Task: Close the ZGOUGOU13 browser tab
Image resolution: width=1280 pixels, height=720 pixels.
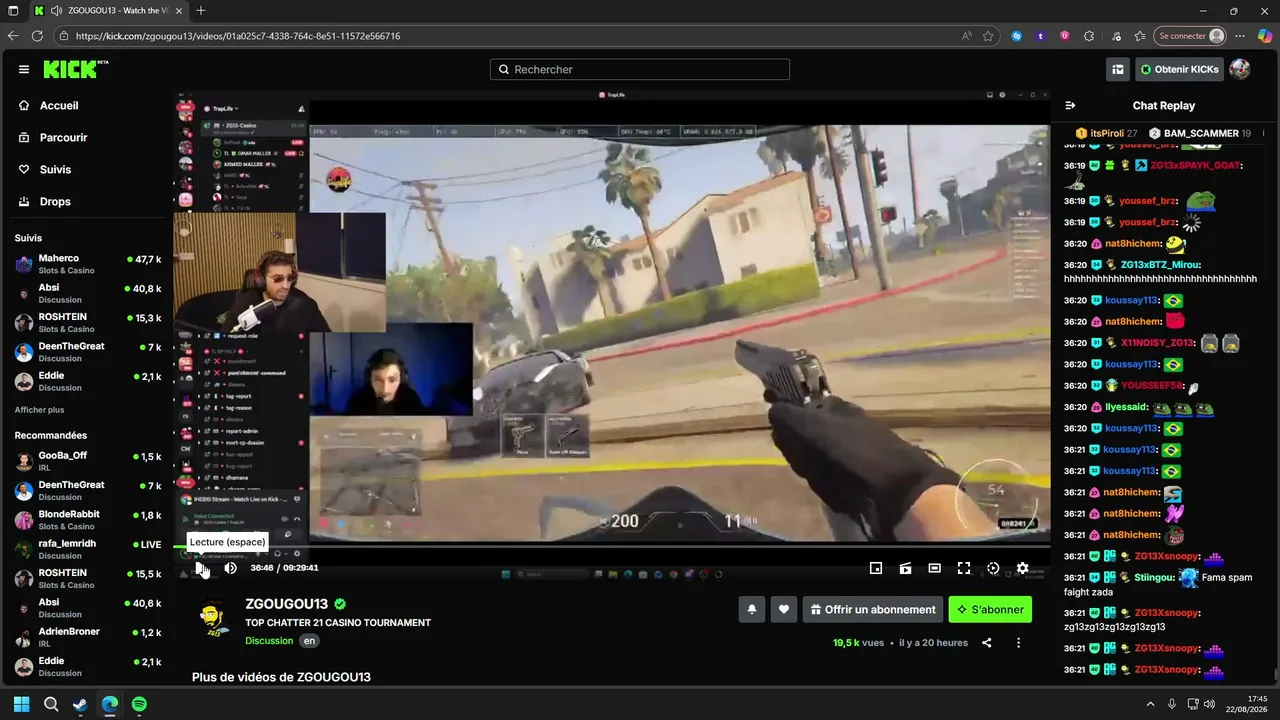Action: pos(179,11)
